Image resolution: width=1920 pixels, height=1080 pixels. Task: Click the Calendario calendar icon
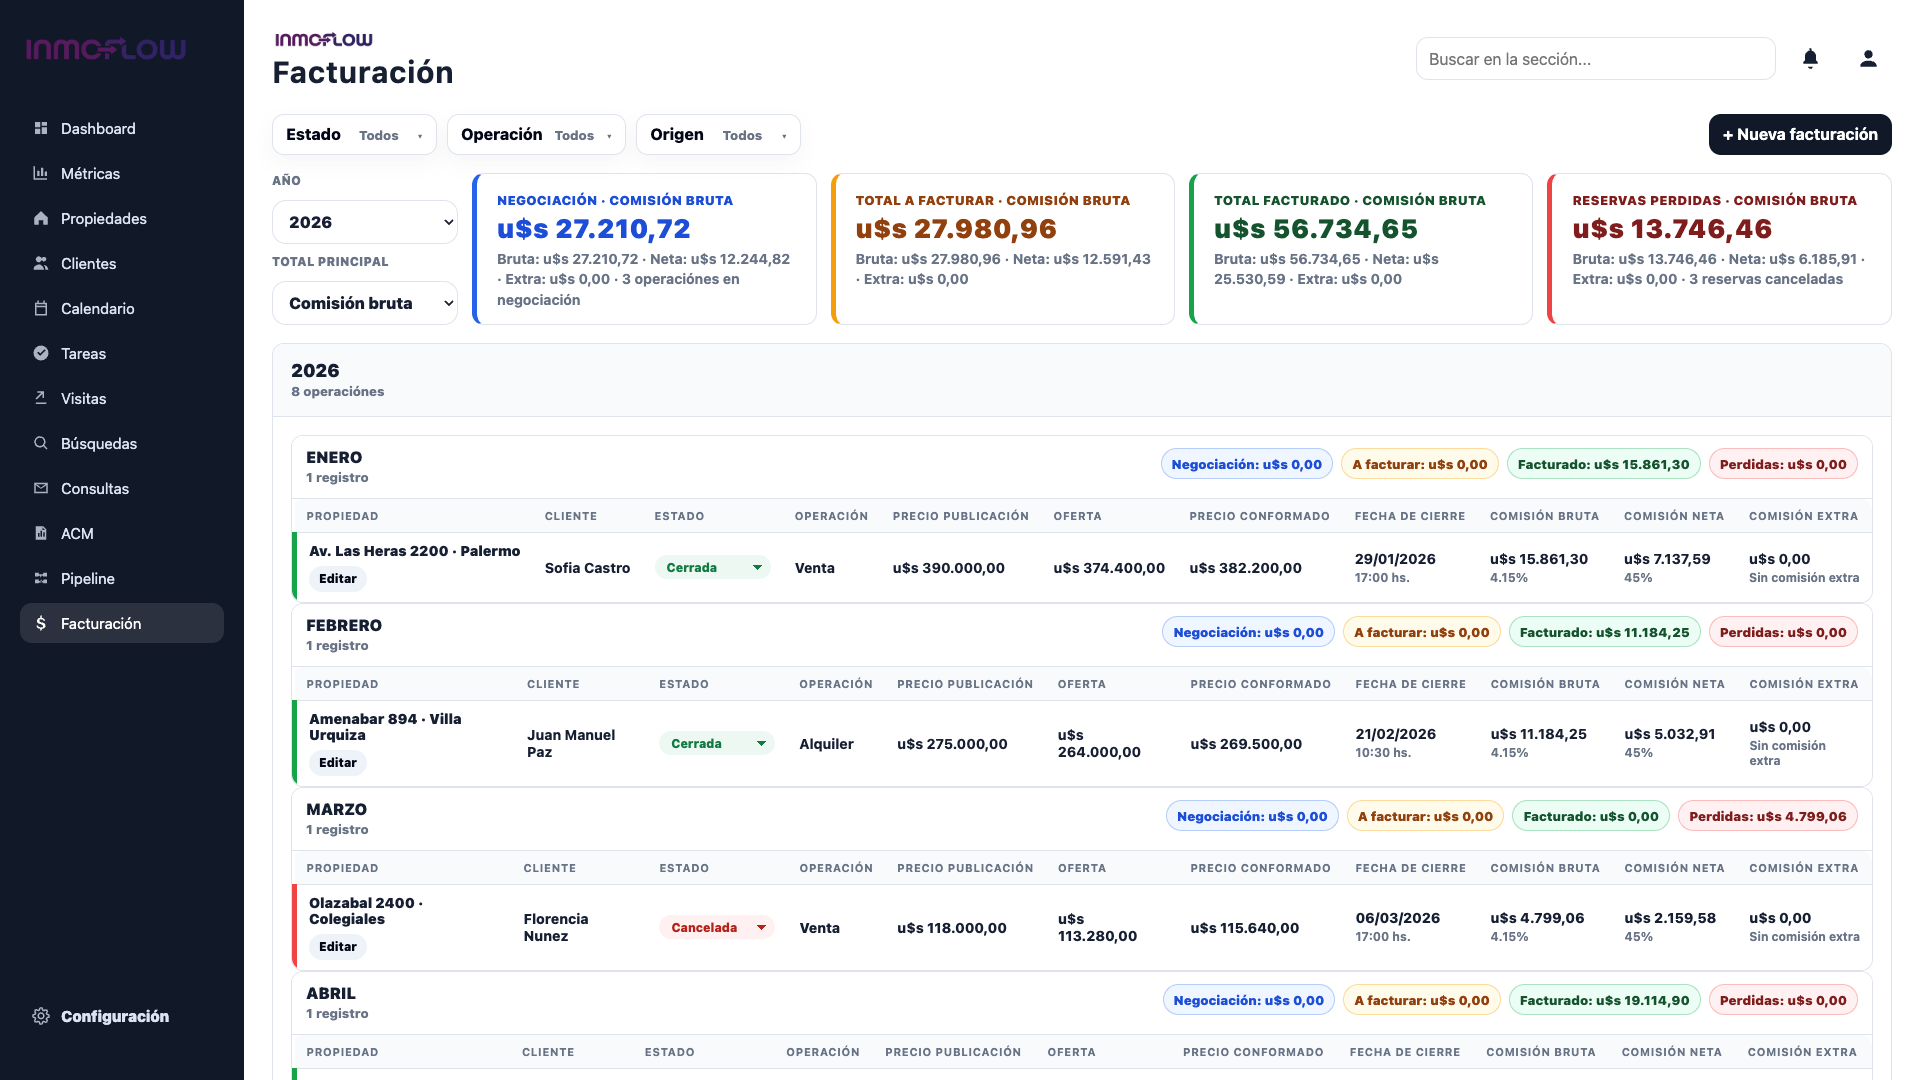pos(41,308)
